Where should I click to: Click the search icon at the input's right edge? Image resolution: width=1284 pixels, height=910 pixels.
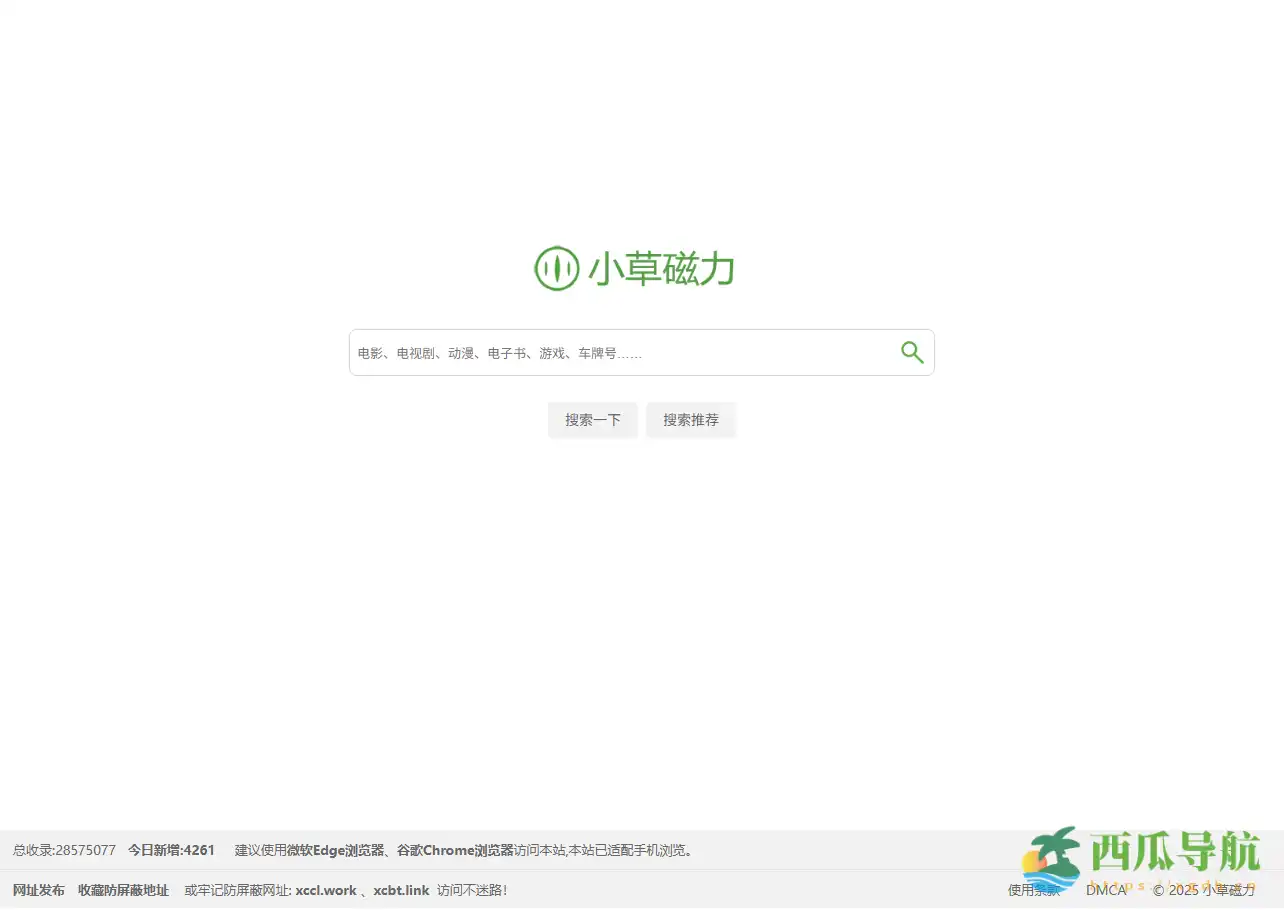(x=911, y=352)
